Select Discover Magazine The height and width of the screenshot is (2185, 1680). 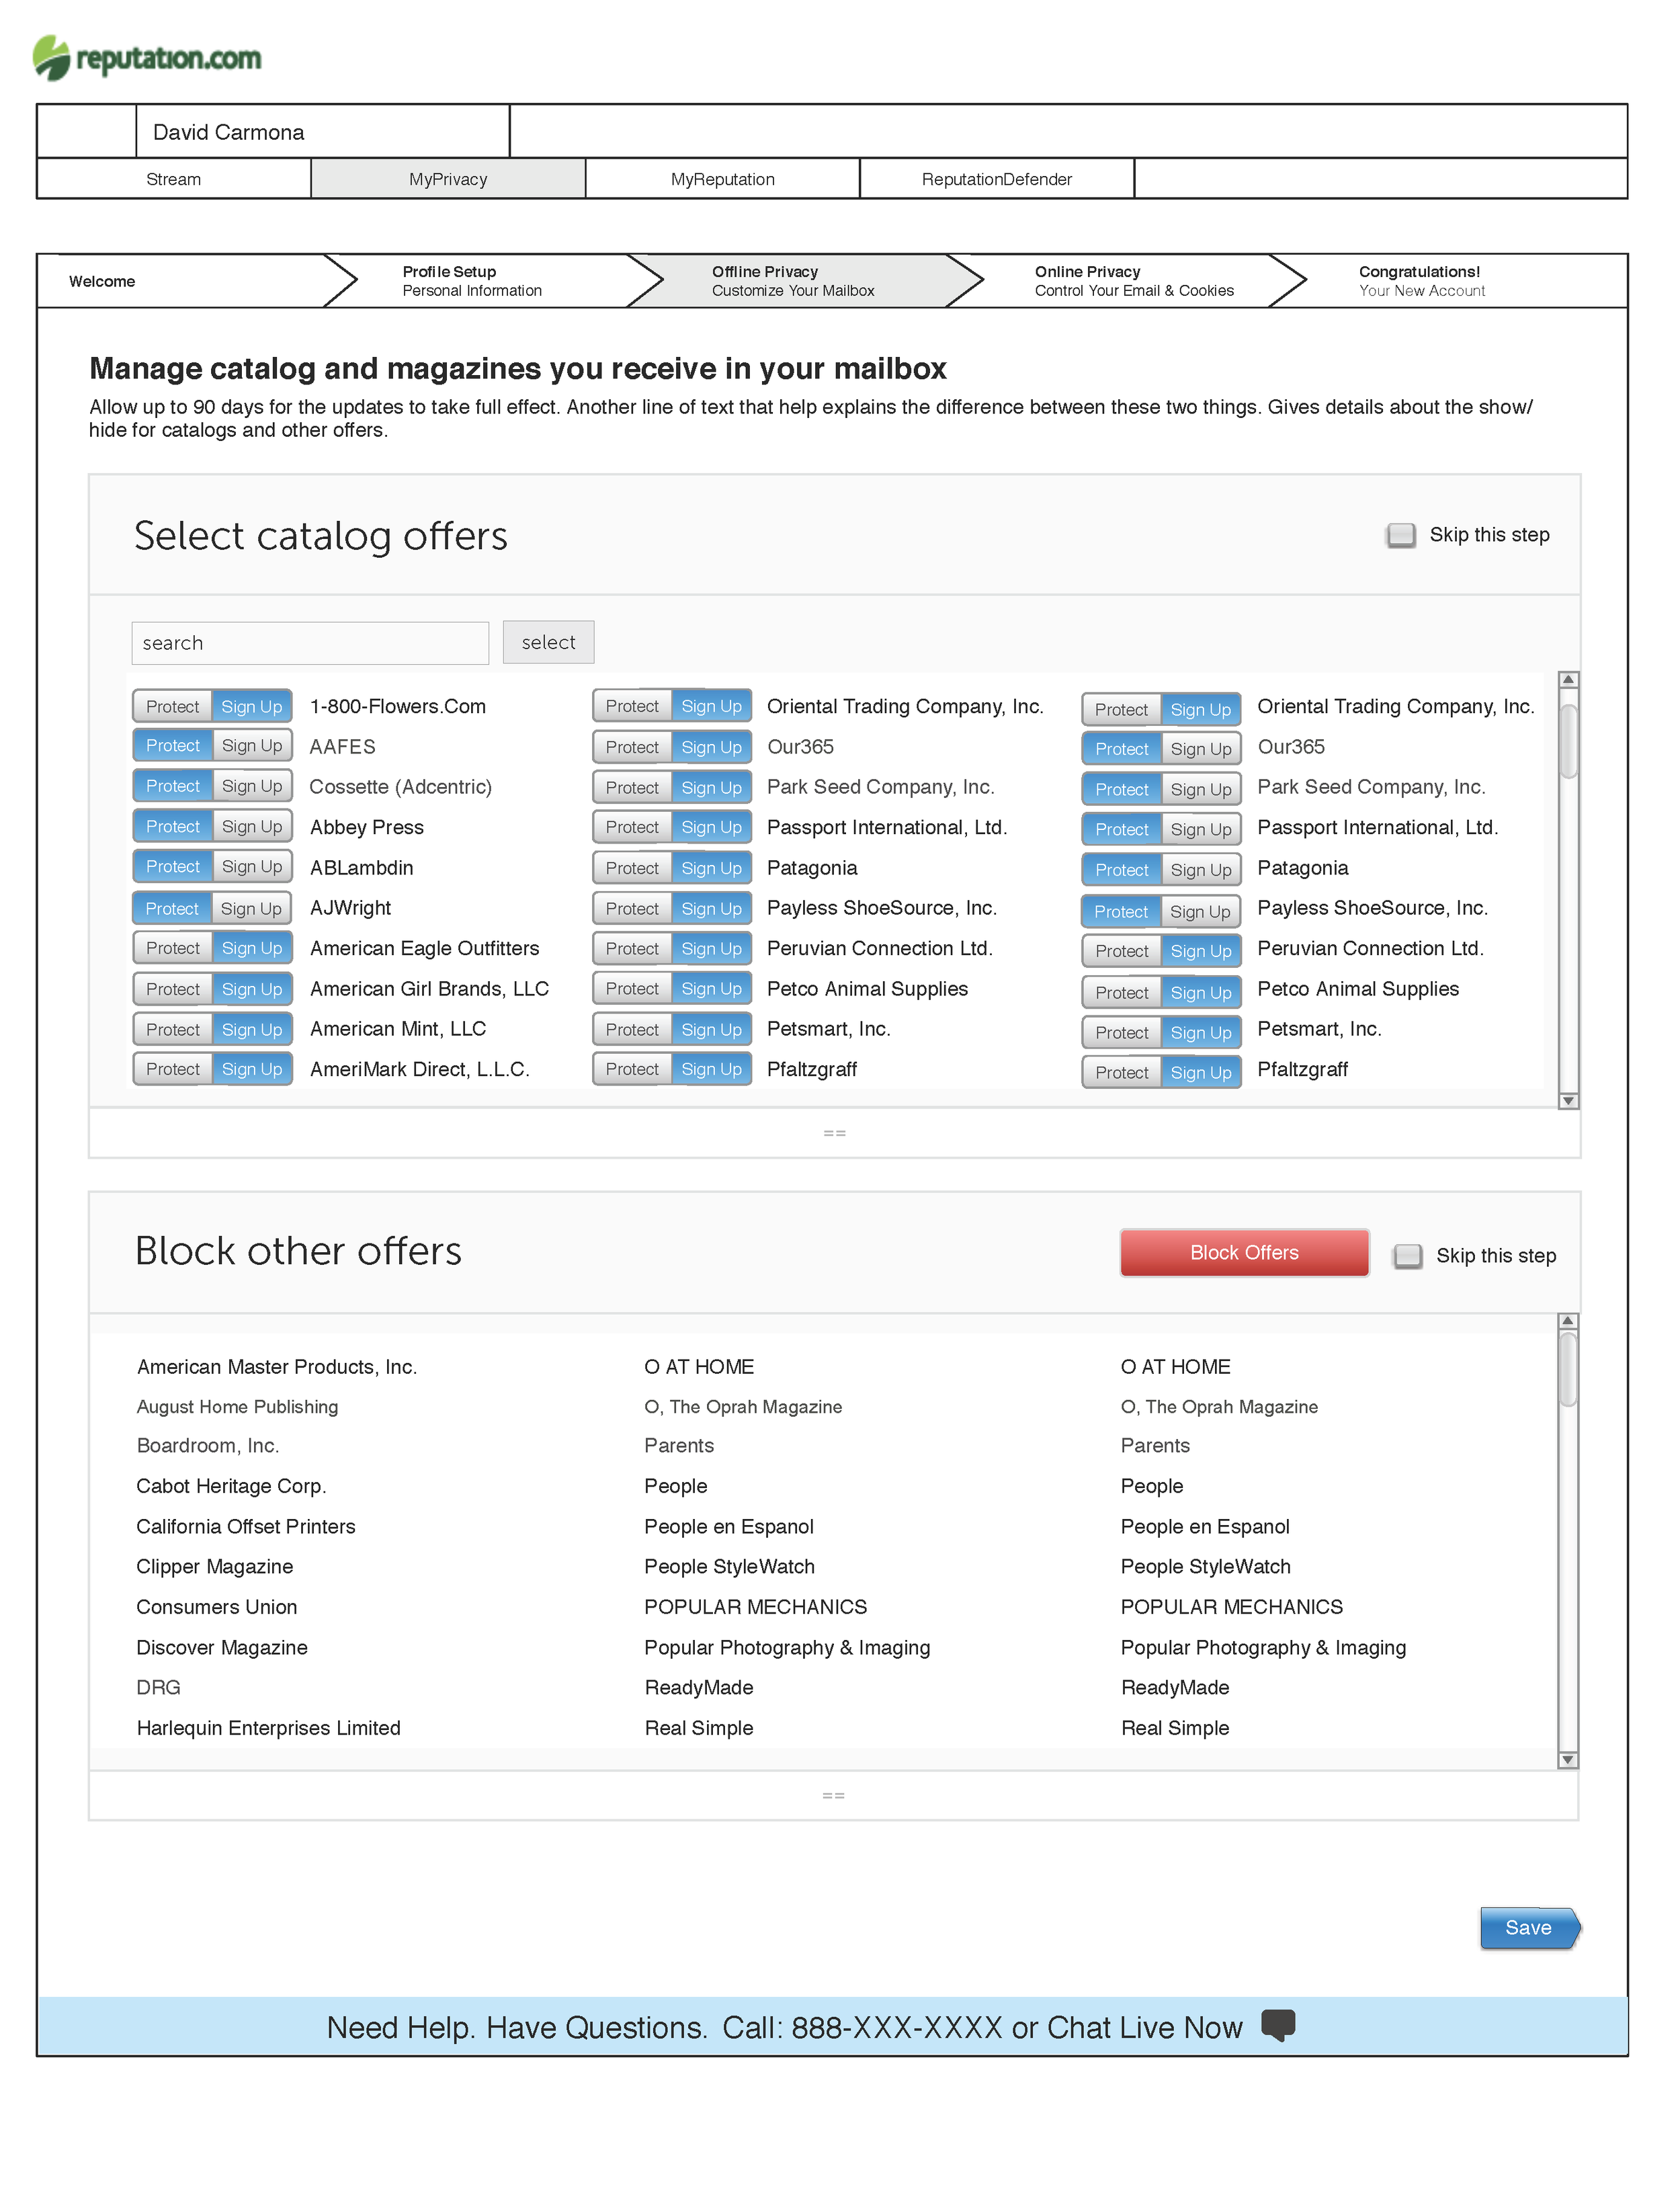coord(222,1647)
